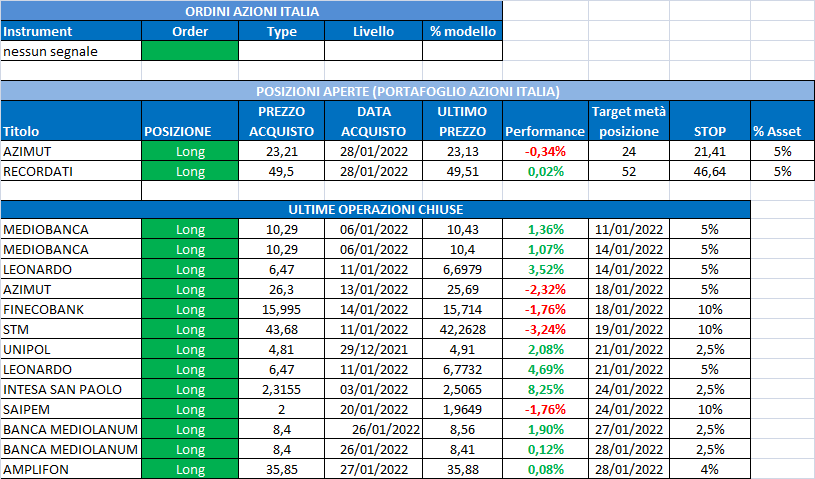Screen dimensions: 815x479
Task: Select AZIMUT stop value 21,41
Action: (x=709, y=151)
